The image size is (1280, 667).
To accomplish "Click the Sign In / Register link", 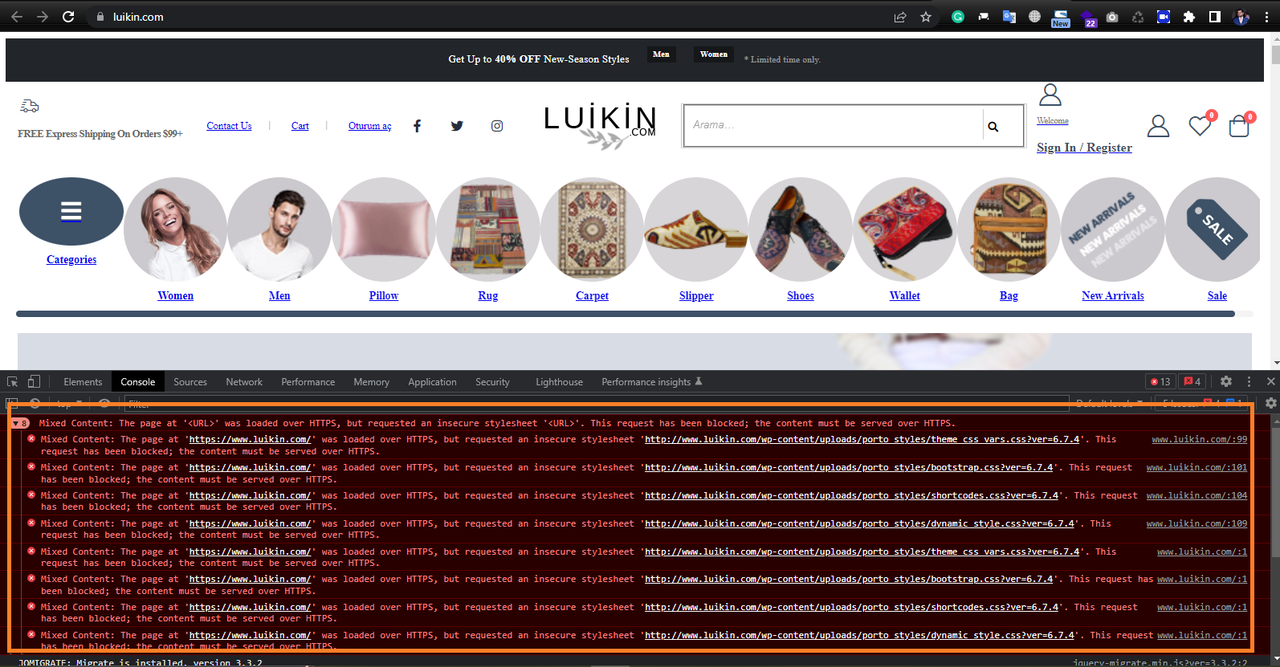I will coord(1084,148).
